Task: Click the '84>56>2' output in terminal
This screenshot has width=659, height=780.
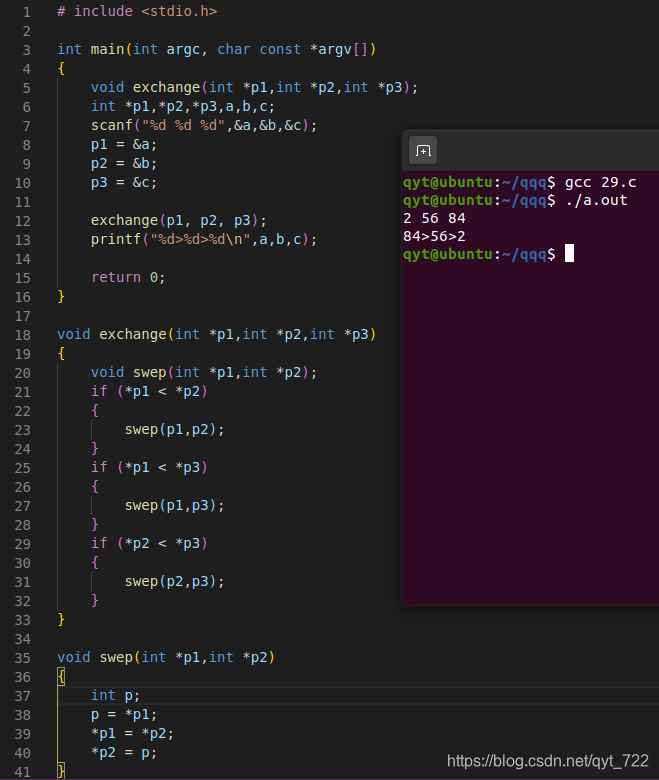Action: (x=434, y=236)
